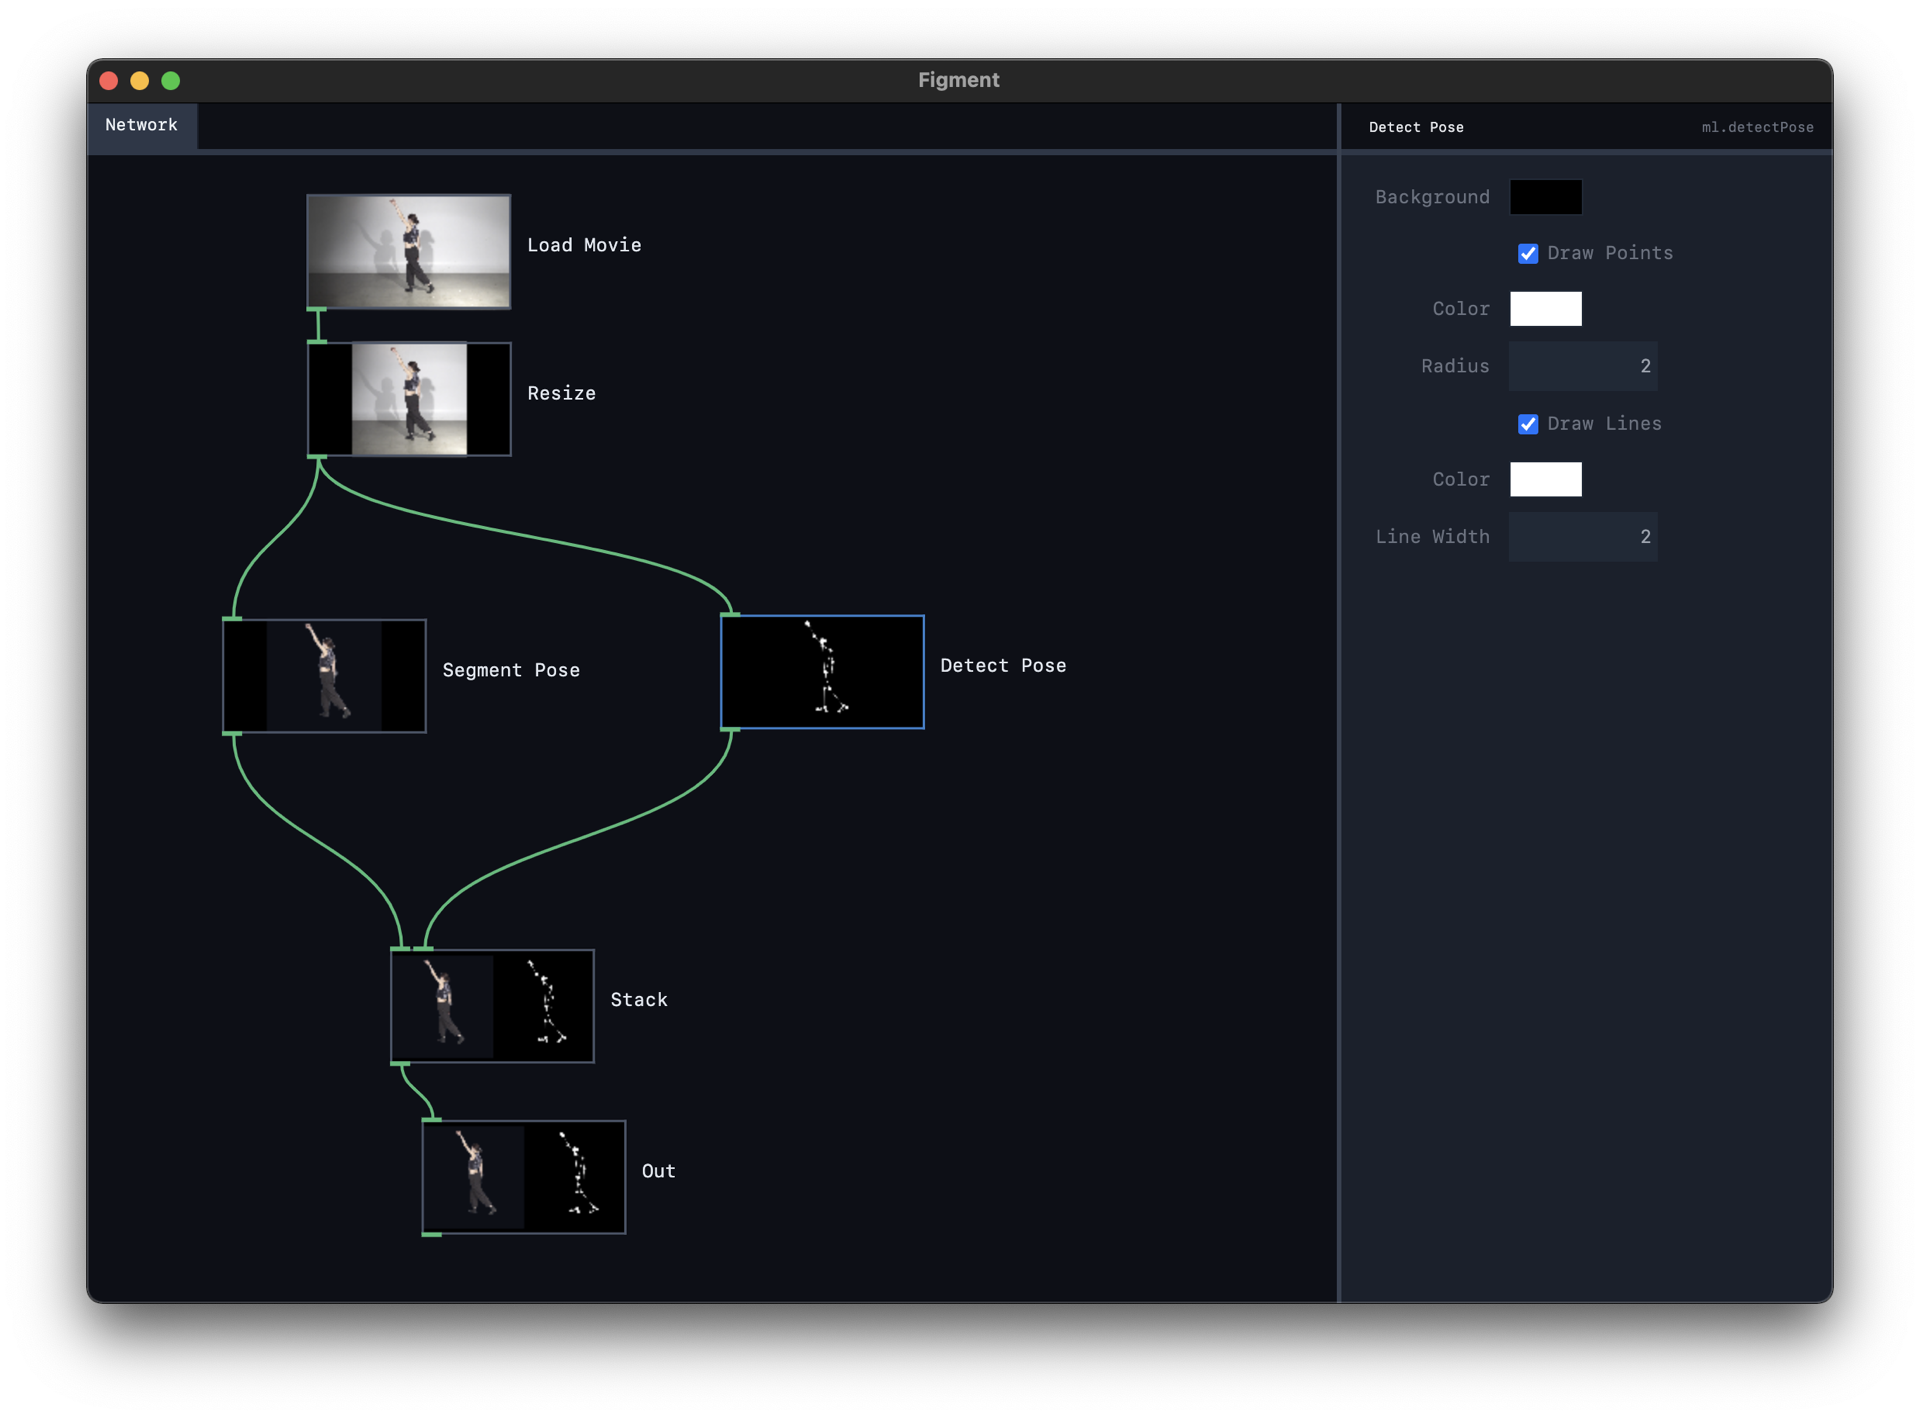Open the Background color swatch
Image resolution: width=1920 pixels, height=1418 pixels.
(x=1545, y=197)
